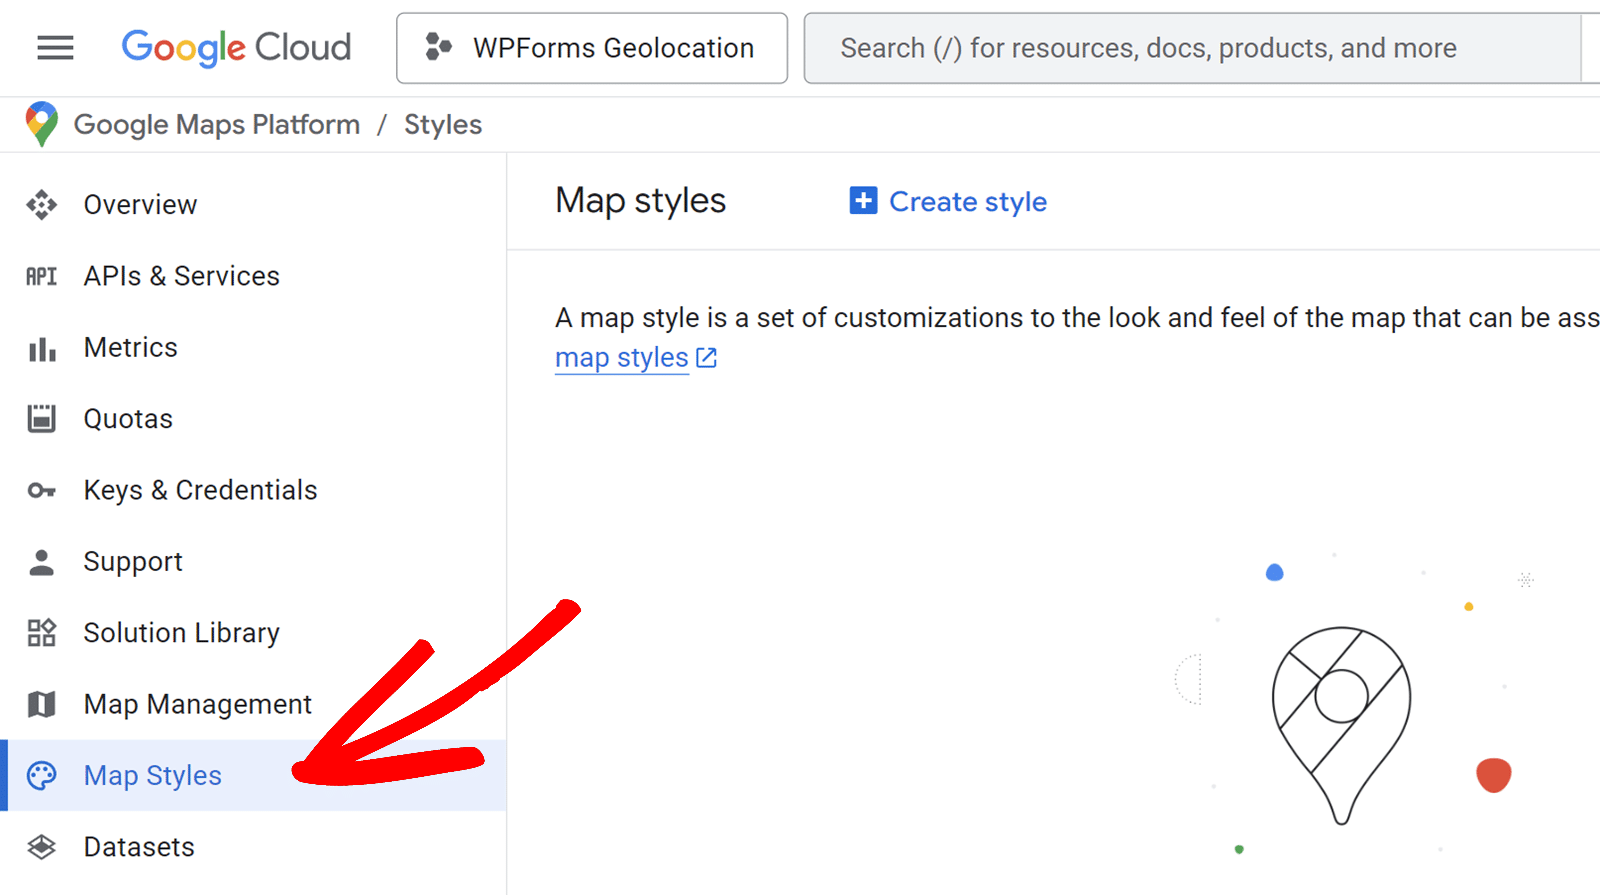Open the Google Maps Platform breadcrumb
Image resolution: width=1600 pixels, height=895 pixels.
click(x=217, y=124)
